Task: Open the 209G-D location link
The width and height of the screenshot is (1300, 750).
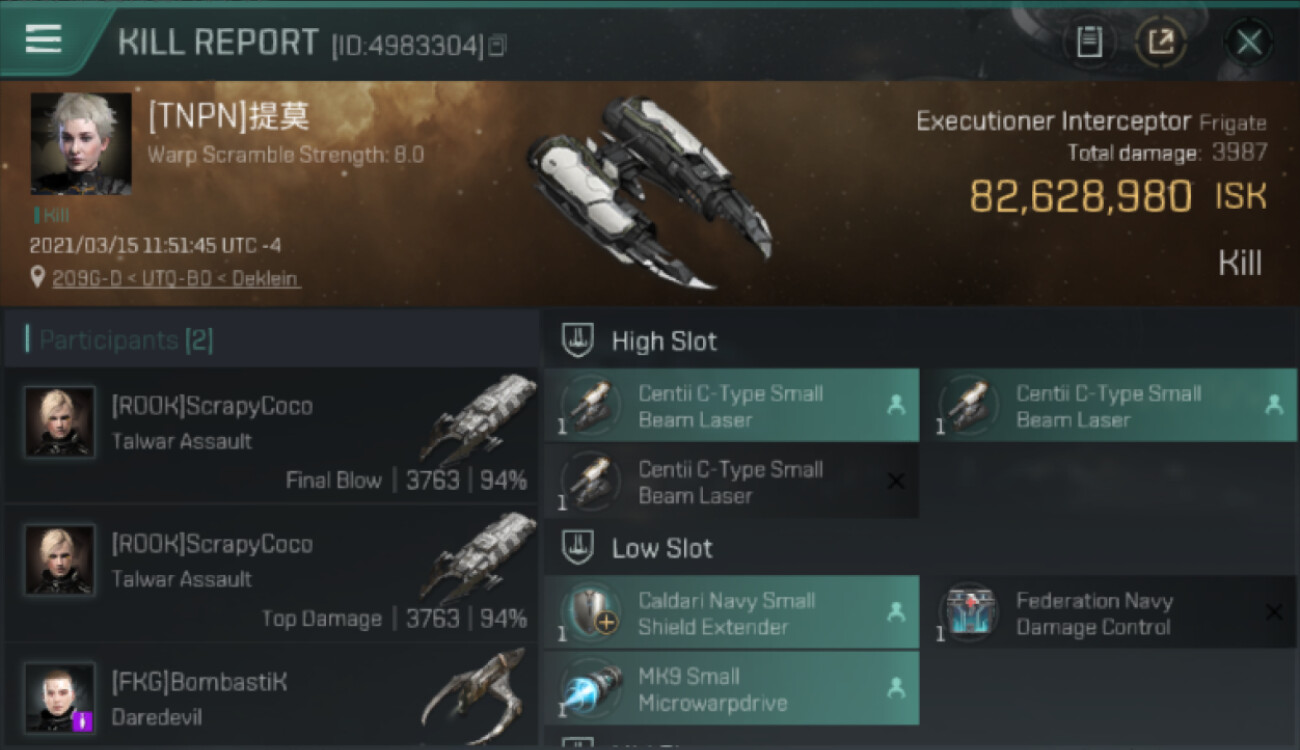Action: click(x=176, y=278)
